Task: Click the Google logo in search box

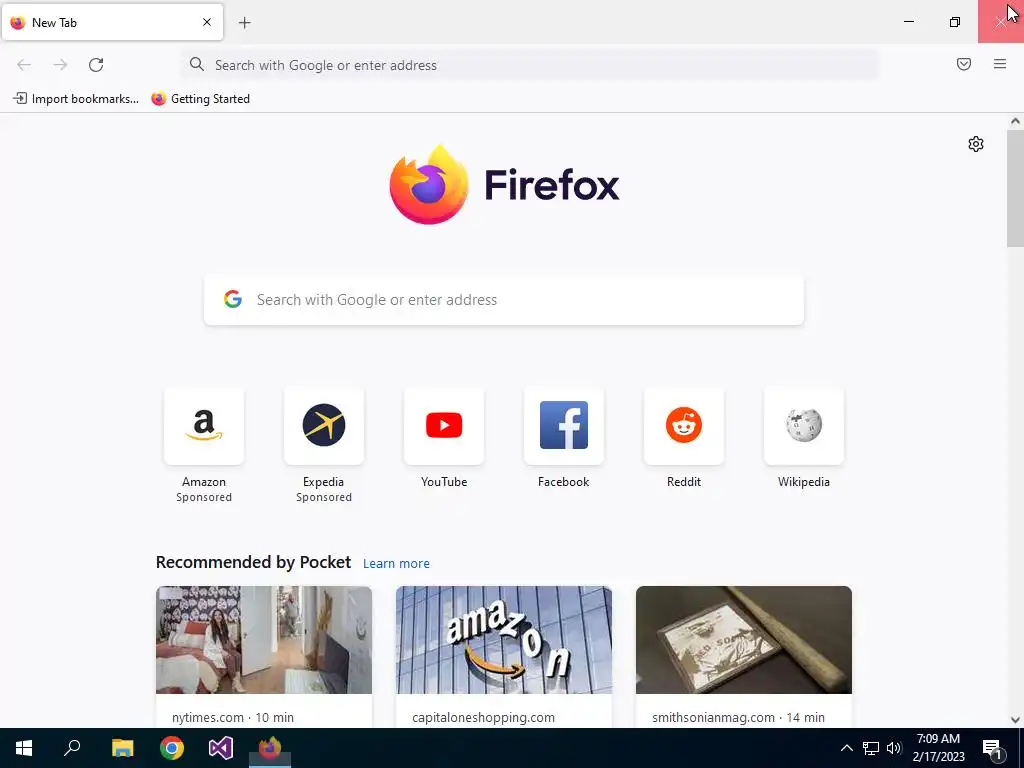Action: [x=233, y=299]
